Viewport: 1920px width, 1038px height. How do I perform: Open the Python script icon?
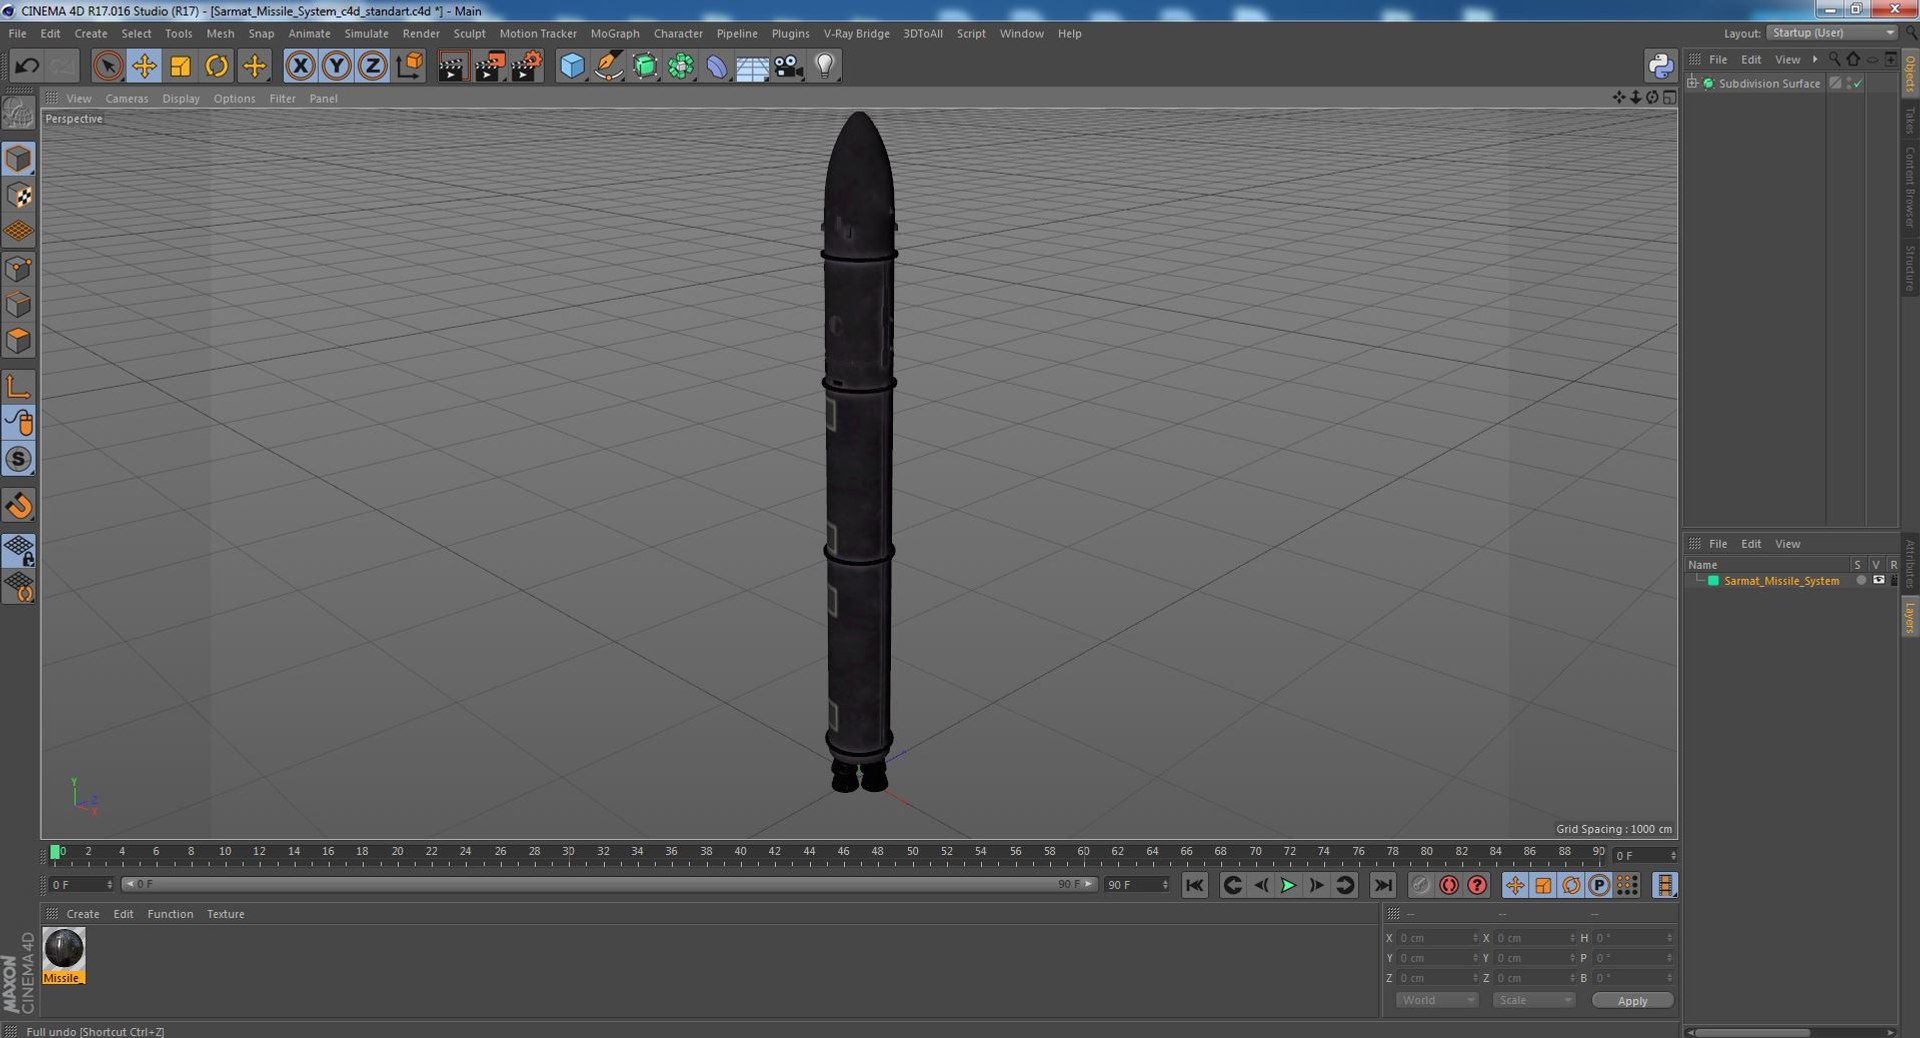(x=1660, y=66)
